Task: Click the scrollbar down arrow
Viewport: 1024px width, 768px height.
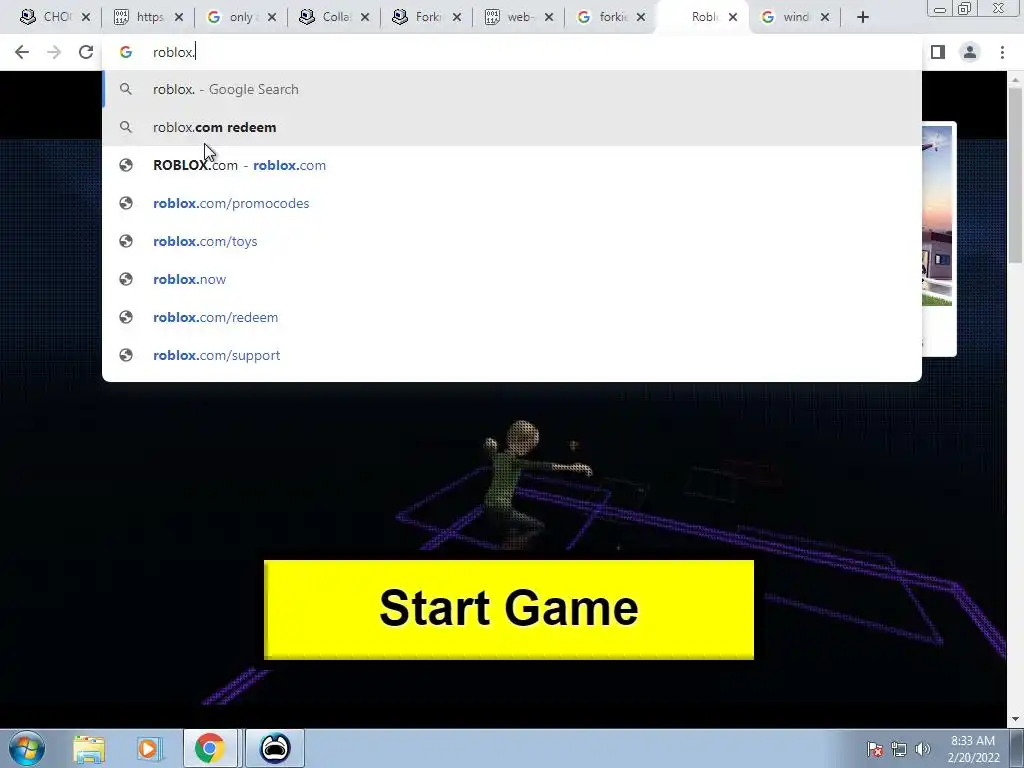Action: click(1015, 719)
